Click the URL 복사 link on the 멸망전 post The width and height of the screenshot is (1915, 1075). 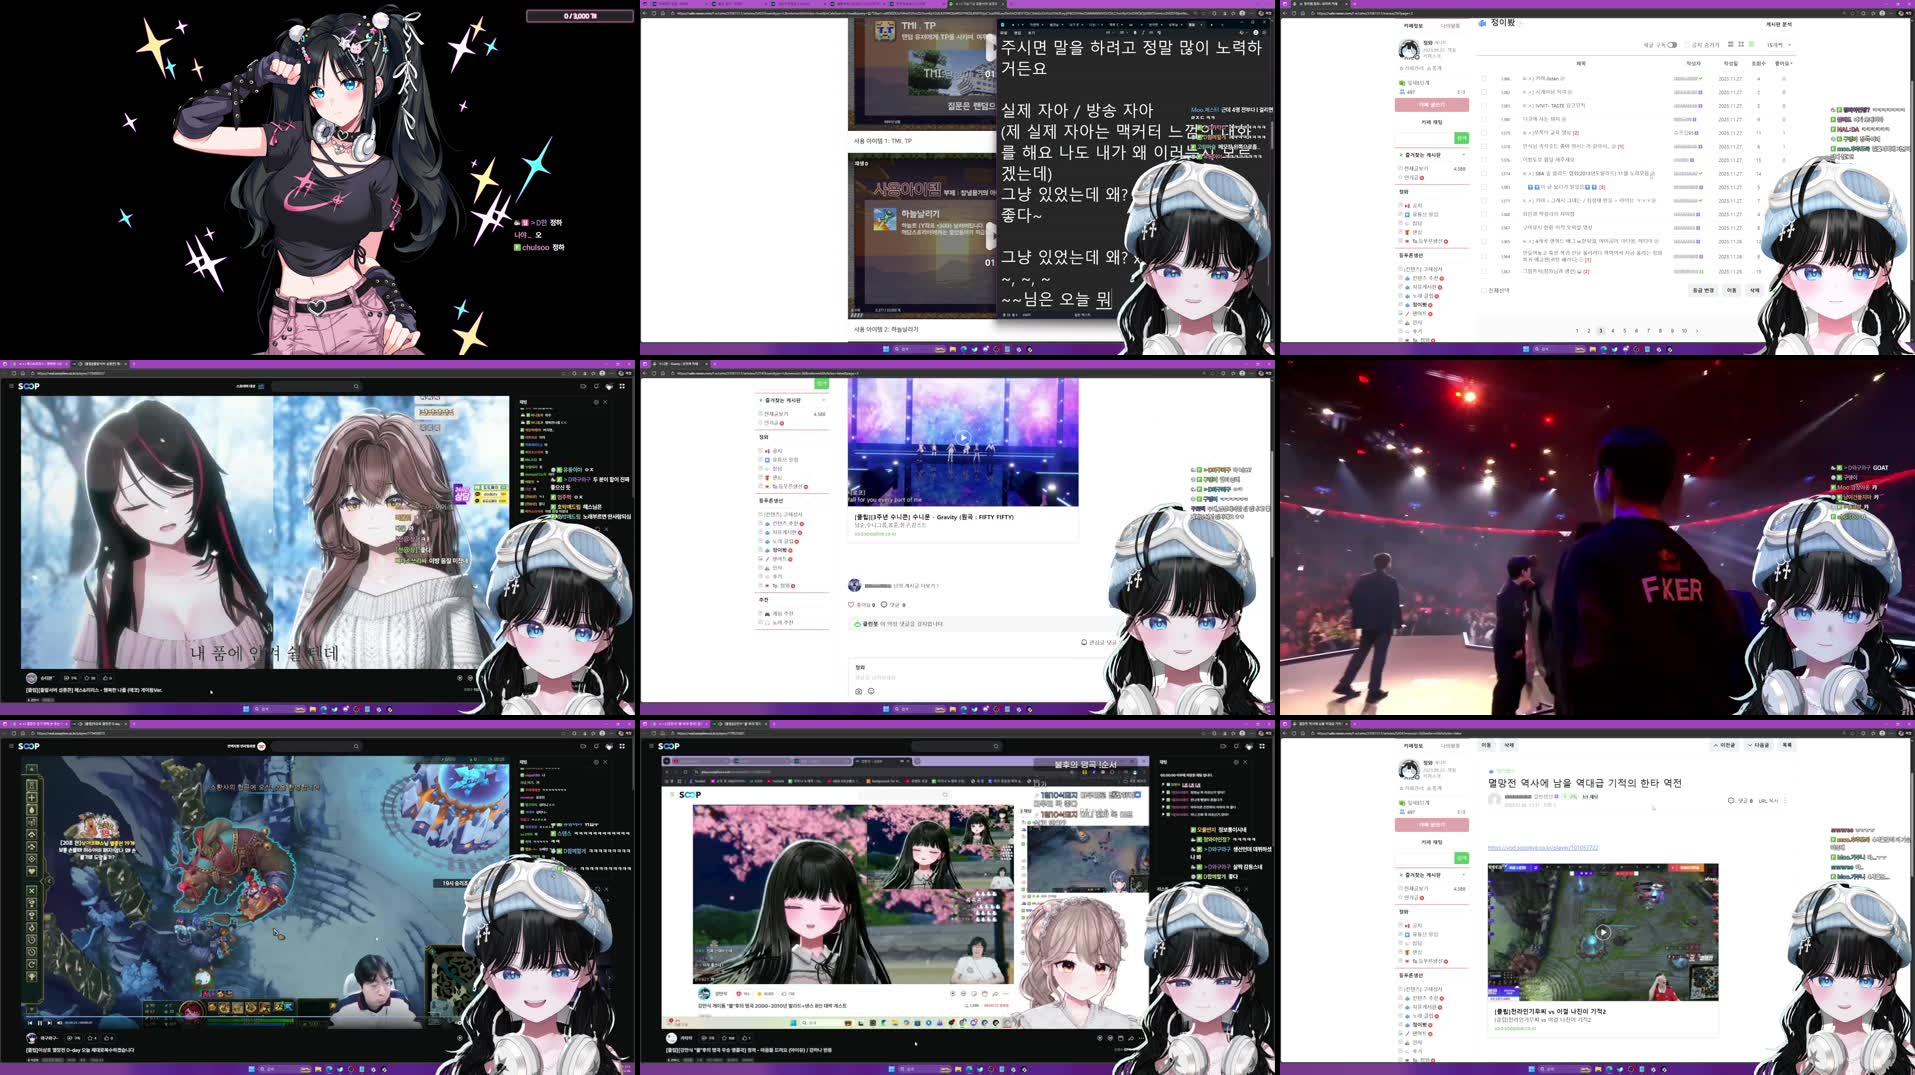coord(1767,801)
